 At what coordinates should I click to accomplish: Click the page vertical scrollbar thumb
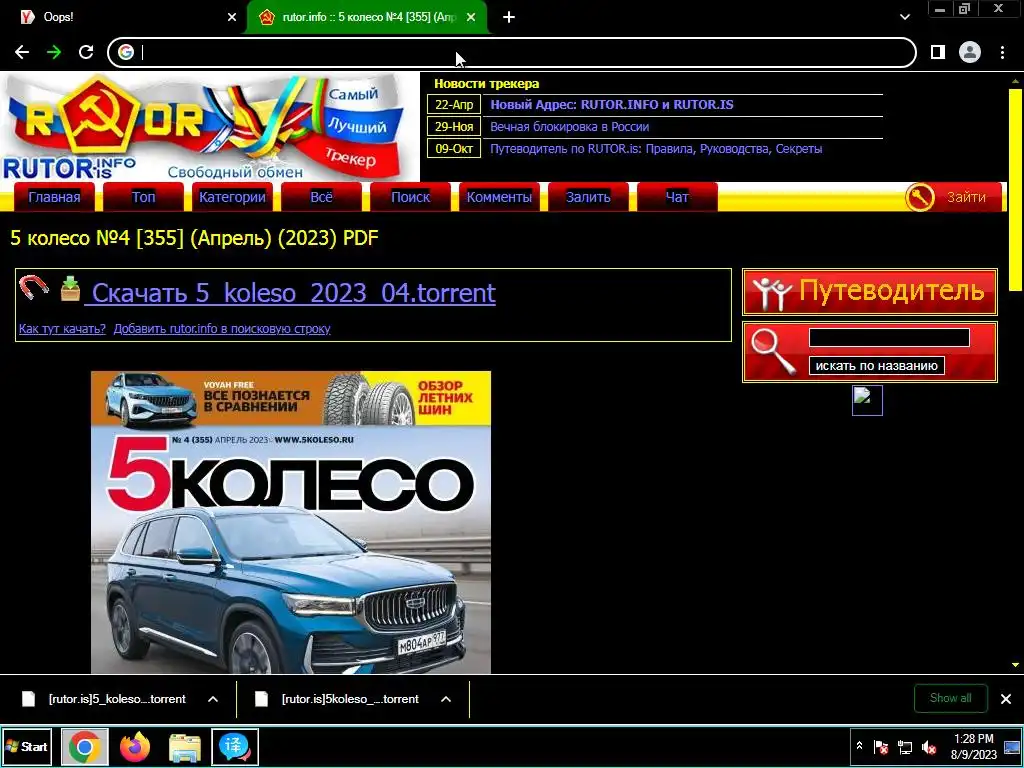coord(1015,189)
